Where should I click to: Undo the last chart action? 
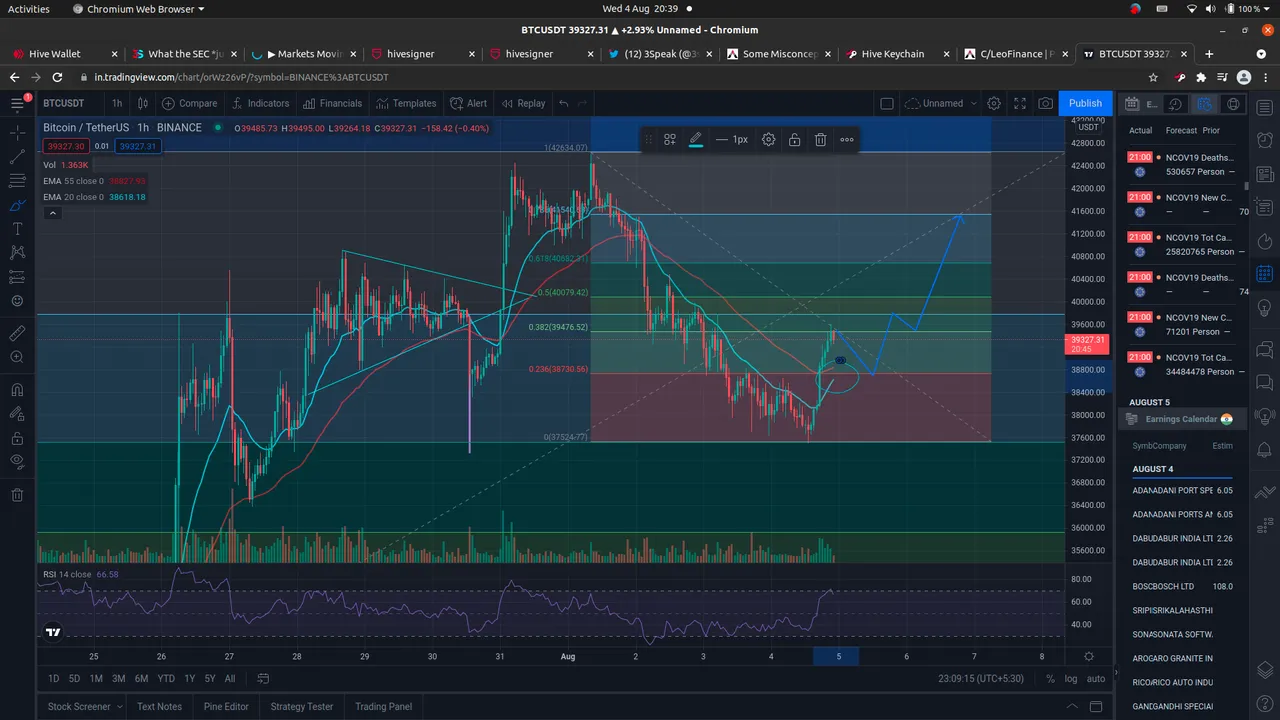pos(564,103)
